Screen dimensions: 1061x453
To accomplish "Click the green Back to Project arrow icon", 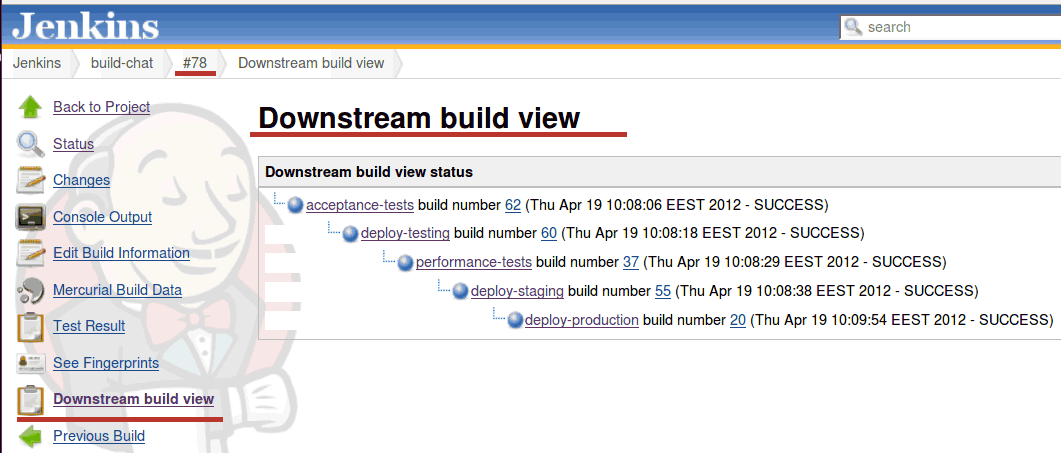I will (30, 107).
